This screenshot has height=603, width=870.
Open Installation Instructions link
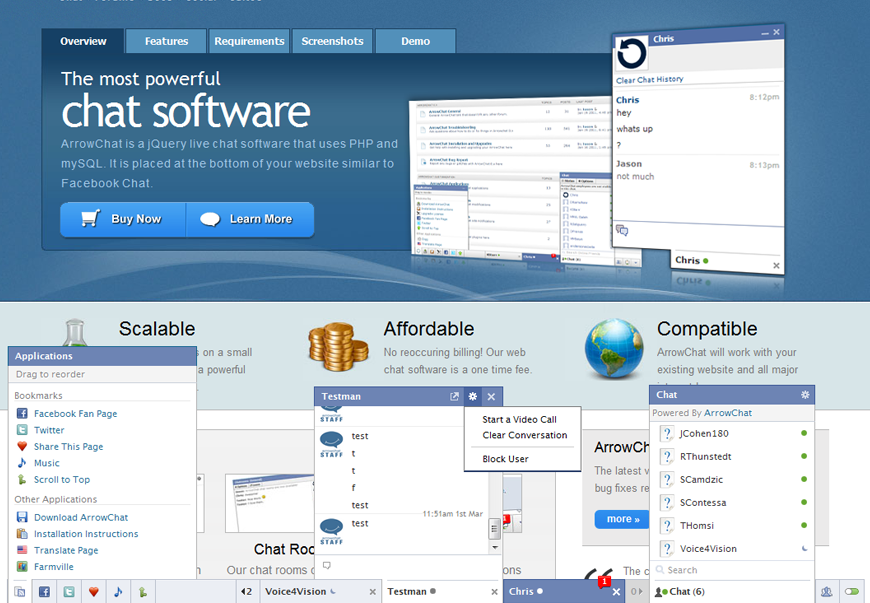[86, 534]
